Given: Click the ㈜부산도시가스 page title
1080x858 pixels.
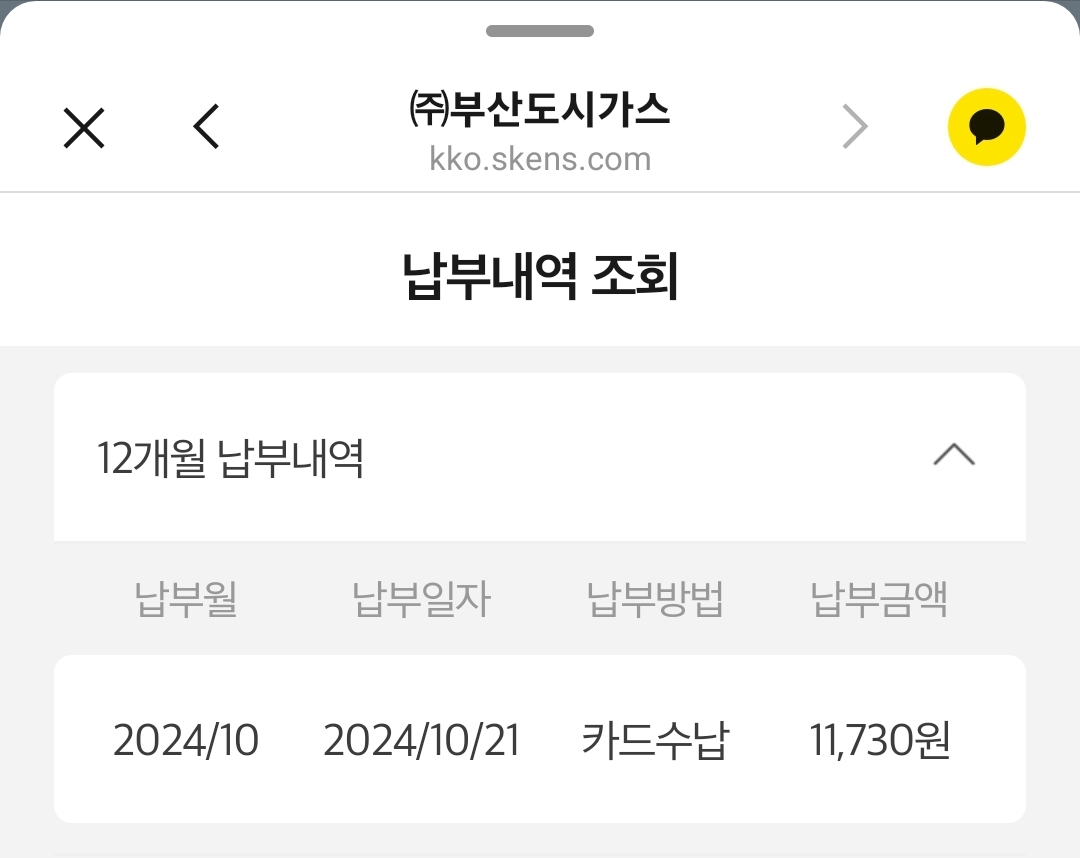Looking at the screenshot, I should 540,109.
